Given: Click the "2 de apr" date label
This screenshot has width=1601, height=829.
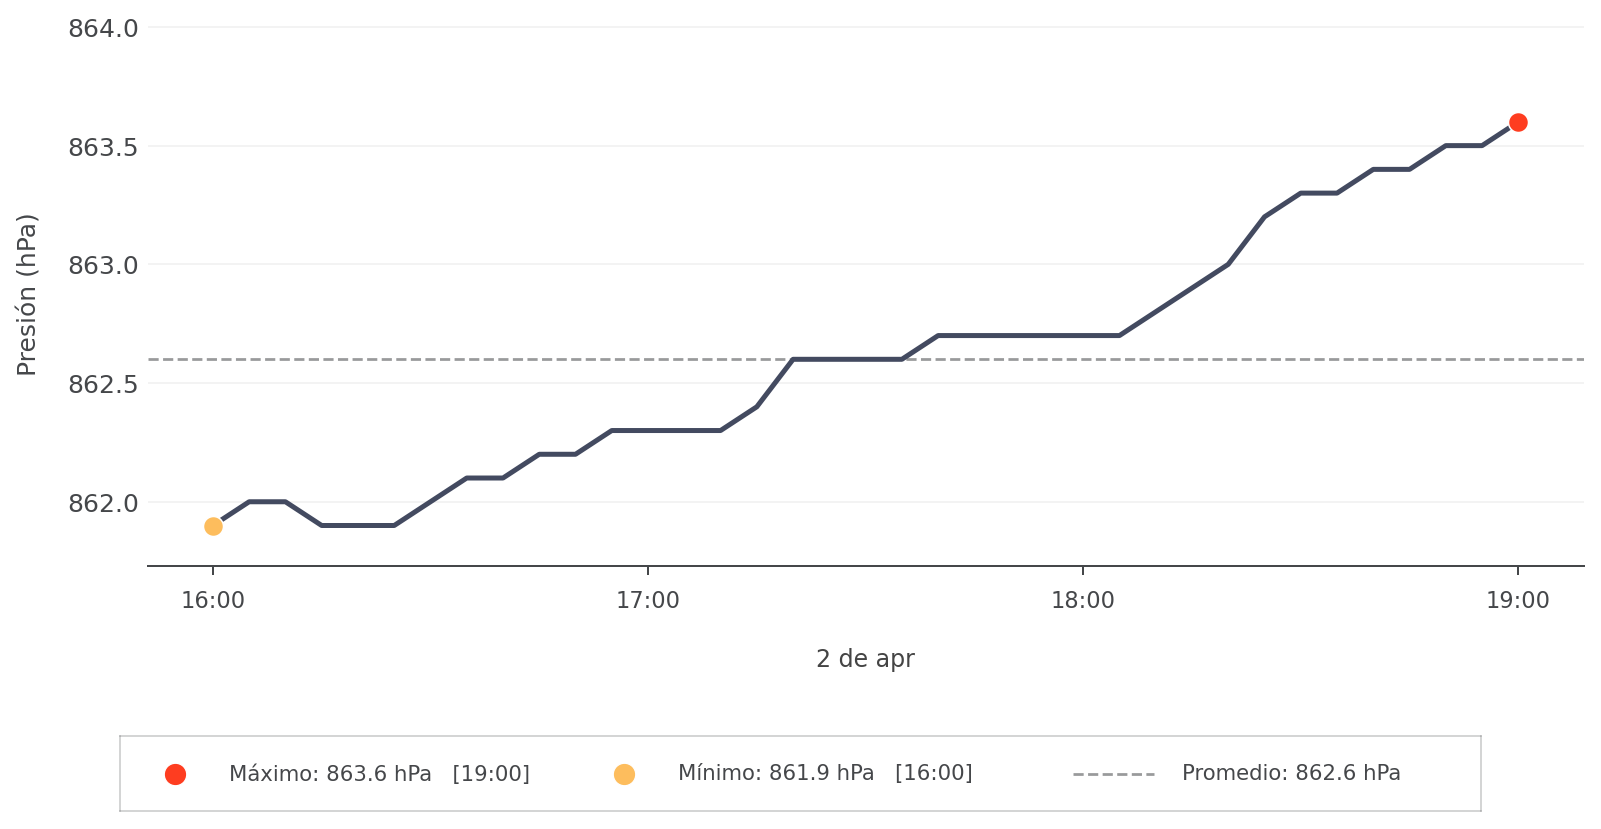Looking at the screenshot, I should tap(865, 659).
